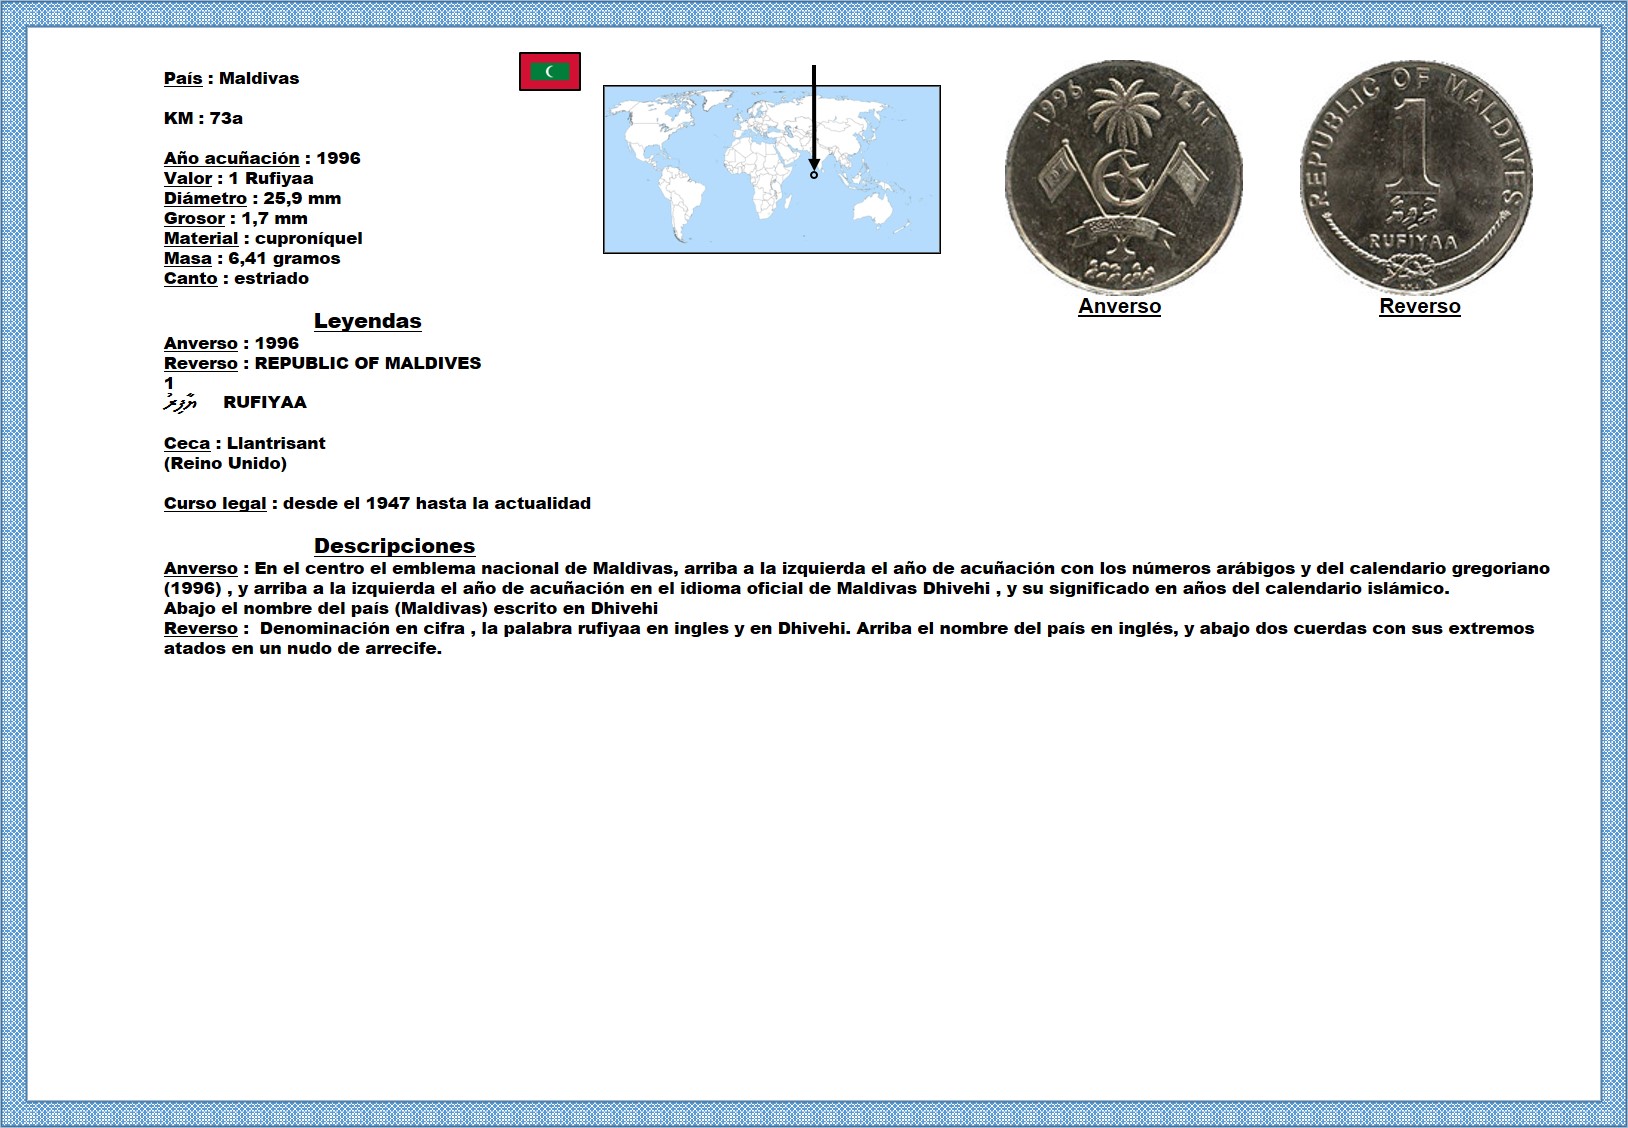Click '25,9 mm' diameter value

pyautogui.click(x=302, y=198)
